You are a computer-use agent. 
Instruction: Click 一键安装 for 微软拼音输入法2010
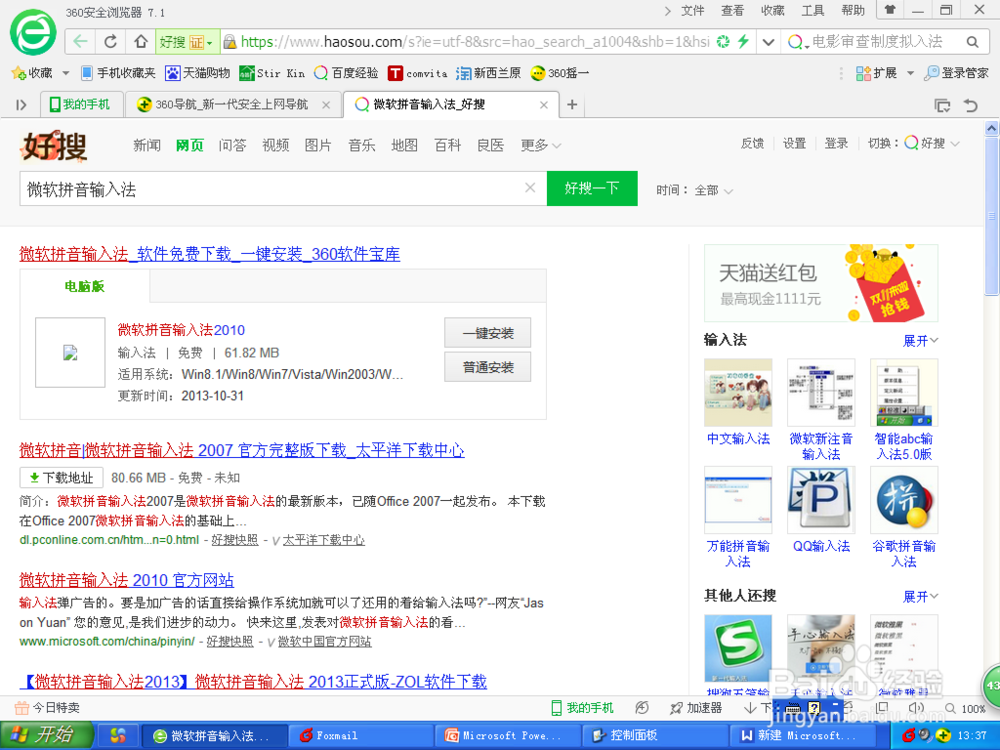487,333
